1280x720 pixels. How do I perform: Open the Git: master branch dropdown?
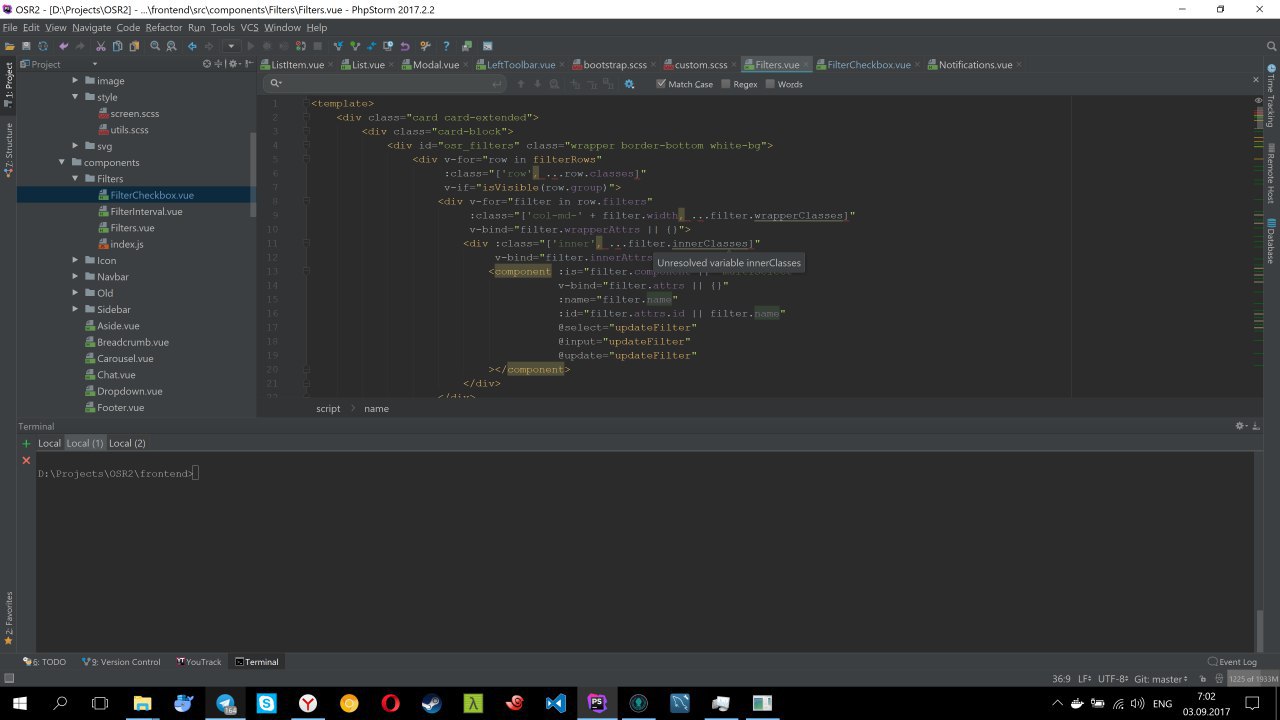click(1161, 679)
